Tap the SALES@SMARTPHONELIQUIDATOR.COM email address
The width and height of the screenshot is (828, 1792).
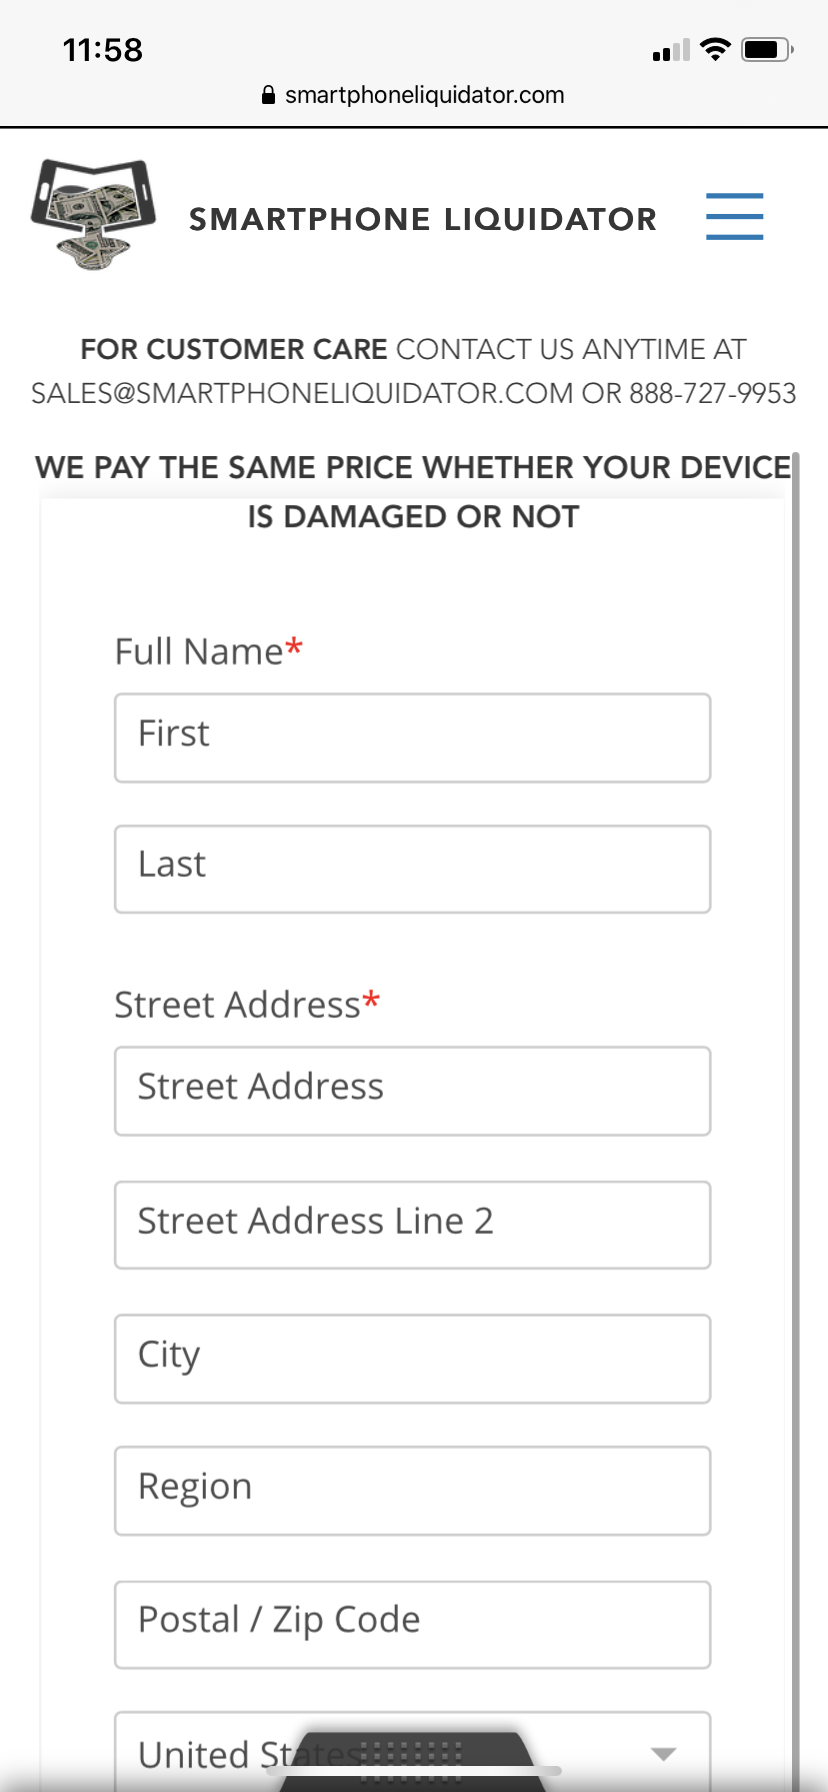coord(302,393)
